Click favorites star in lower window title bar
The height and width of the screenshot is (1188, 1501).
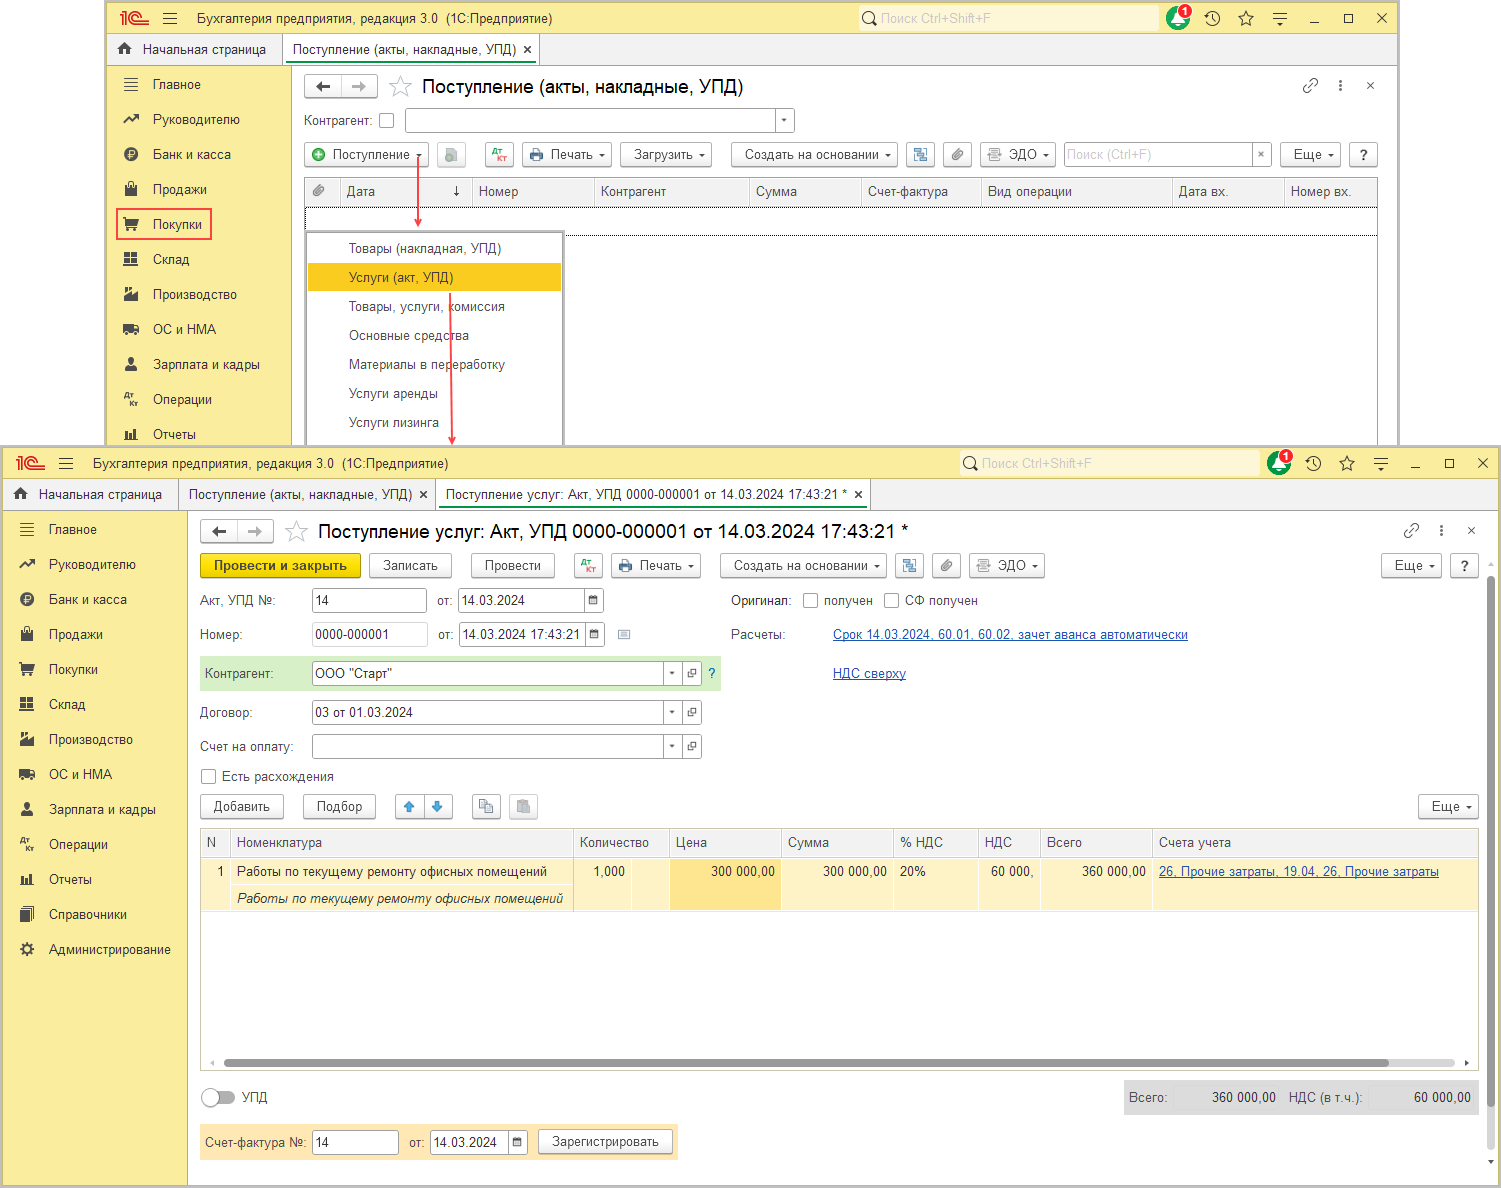tap(1347, 464)
